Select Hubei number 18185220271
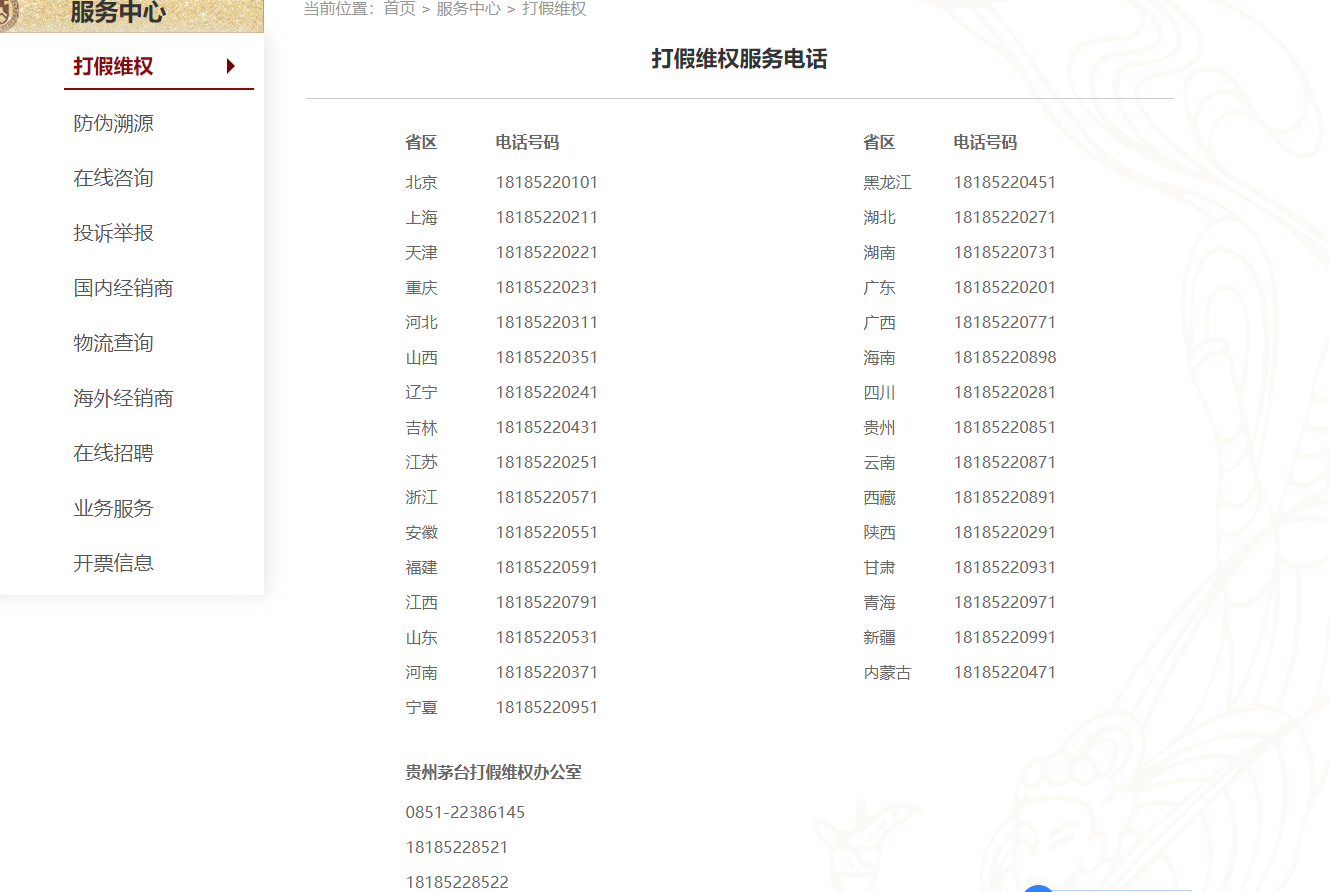Screen dimensions: 1329x892 click(1005, 217)
